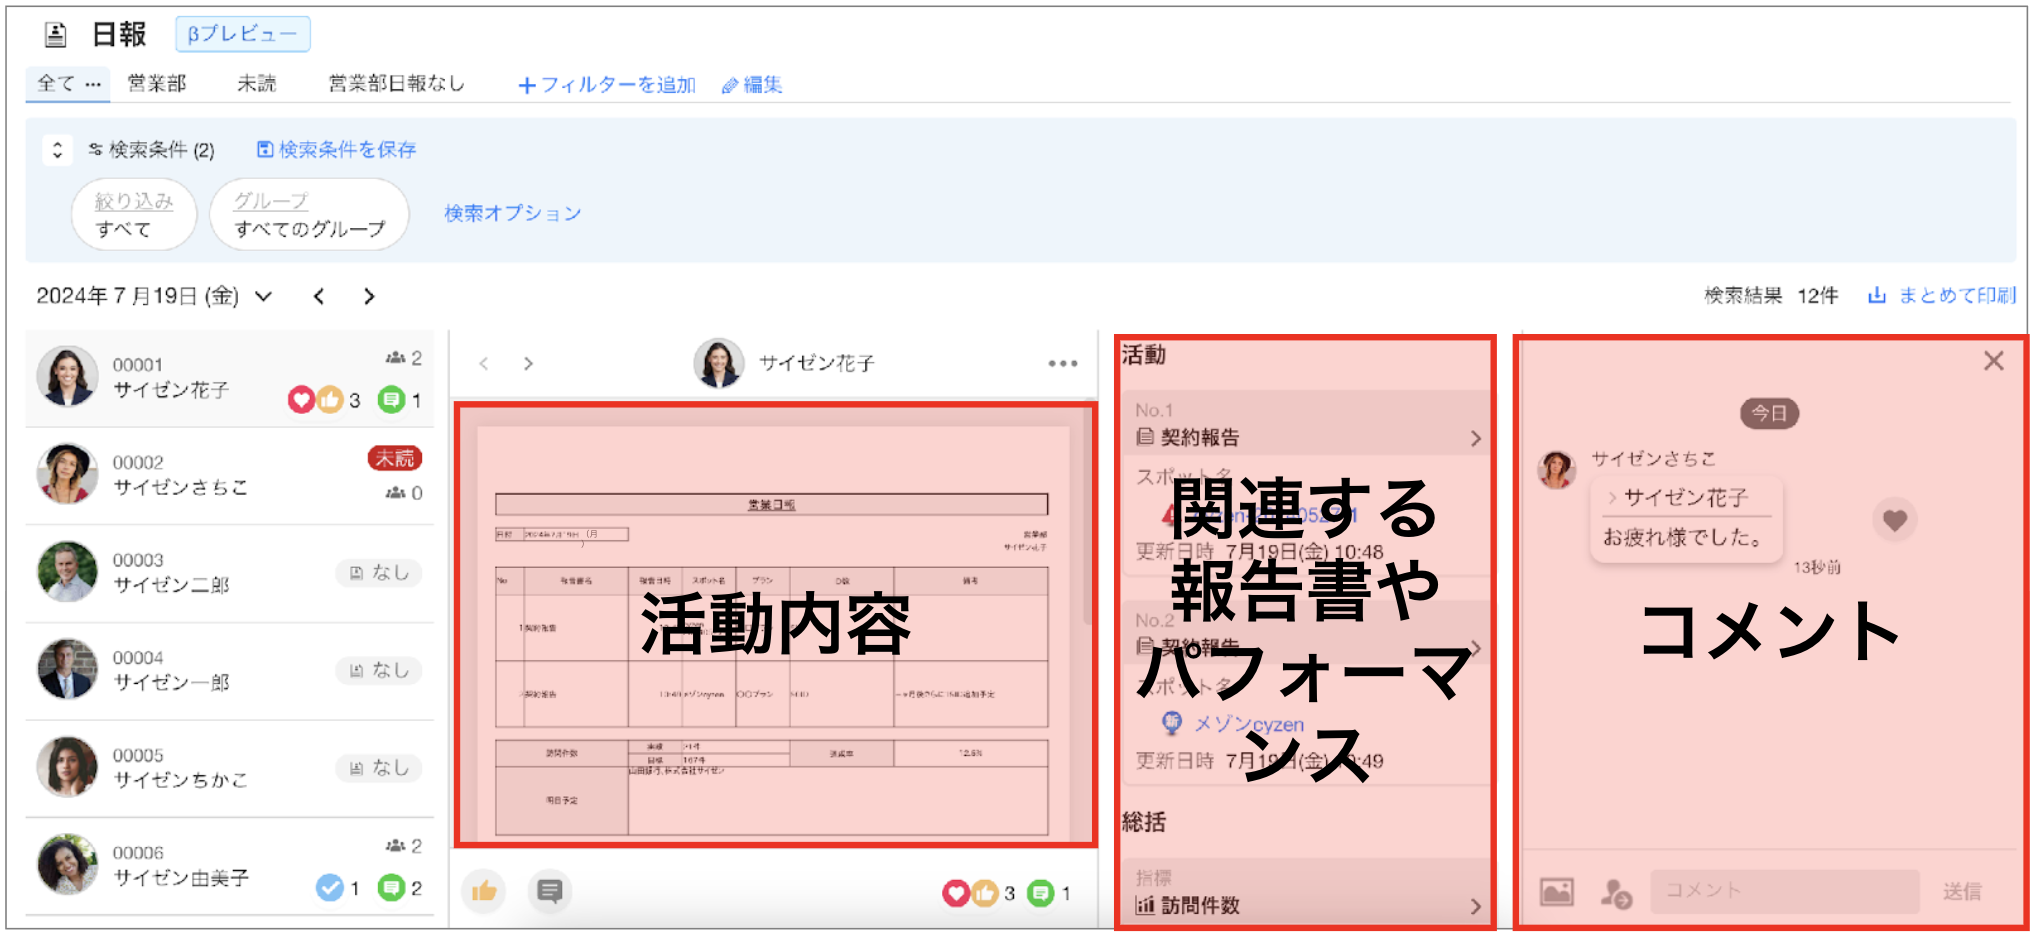
Task: Click the heart on さちこ's comment
Action: (1894, 519)
